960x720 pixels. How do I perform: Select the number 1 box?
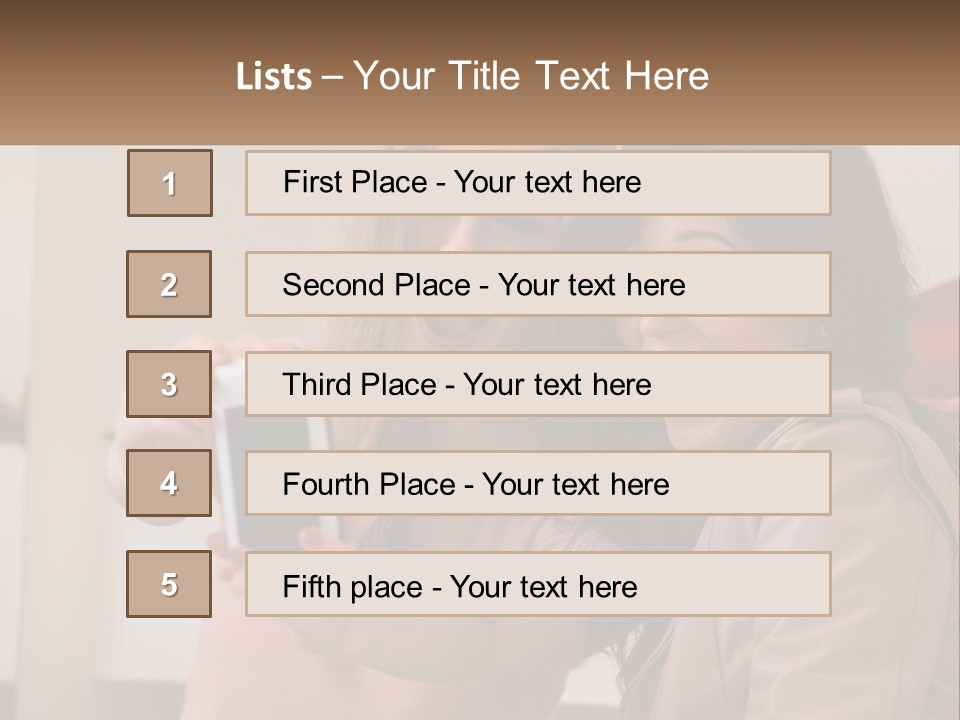(170, 183)
